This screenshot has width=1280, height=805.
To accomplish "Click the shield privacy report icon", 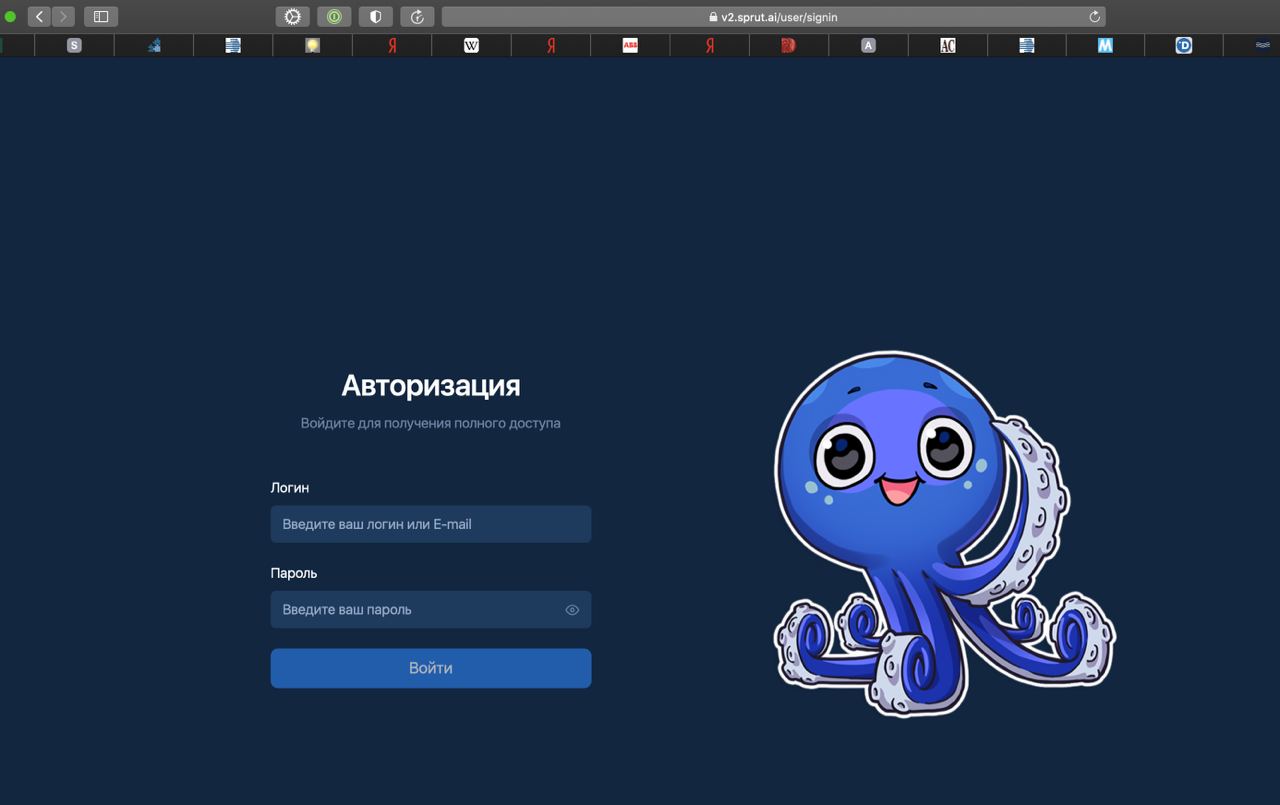I will (x=376, y=16).
